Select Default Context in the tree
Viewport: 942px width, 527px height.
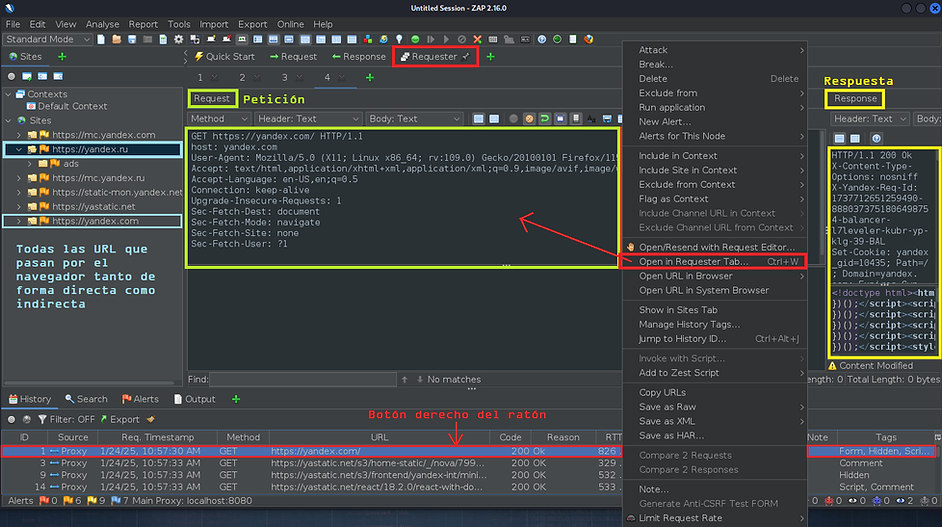point(72,106)
